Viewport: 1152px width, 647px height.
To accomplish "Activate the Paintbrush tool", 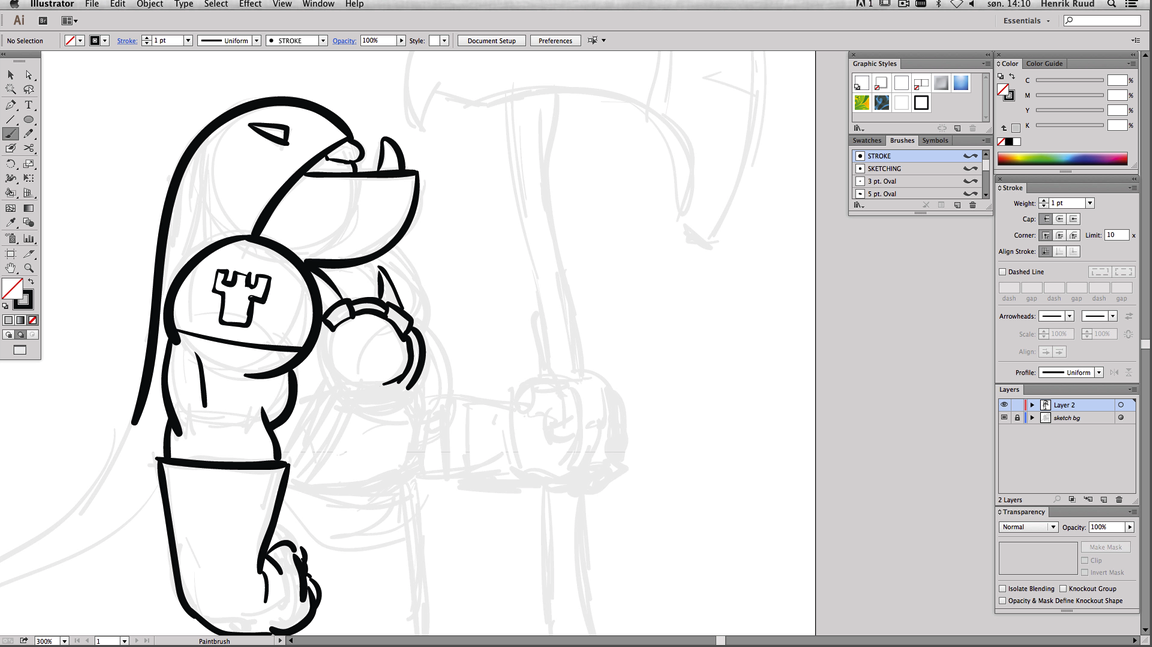I will (10, 134).
